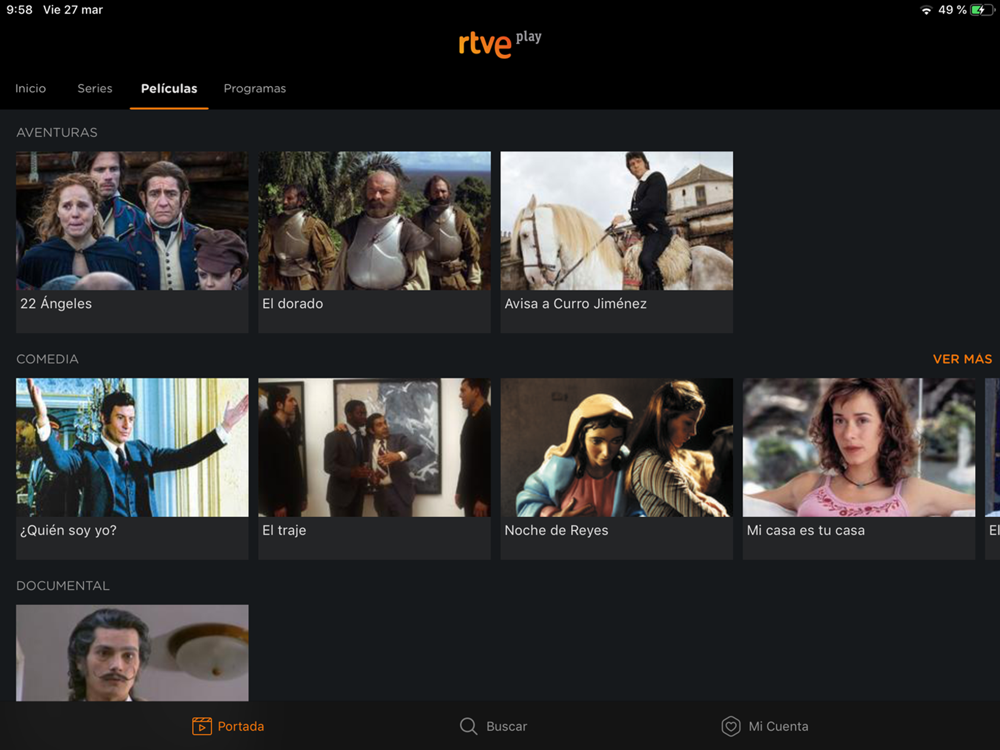The height and width of the screenshot is (750, 1000).
Task: Tap the 9:58 clock in status bar
Action: pos(19,10)
